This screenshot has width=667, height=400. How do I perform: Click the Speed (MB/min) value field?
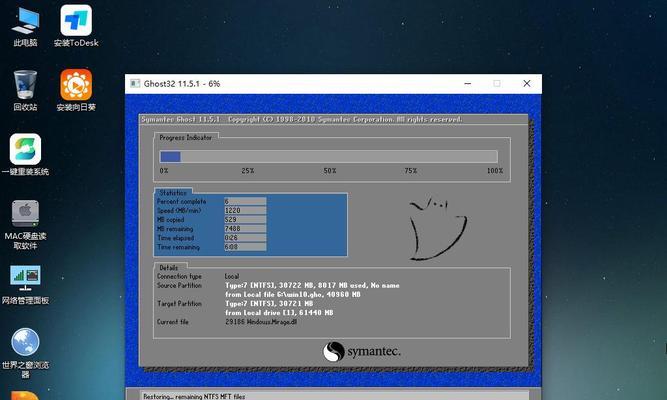(x=245, y=210)
